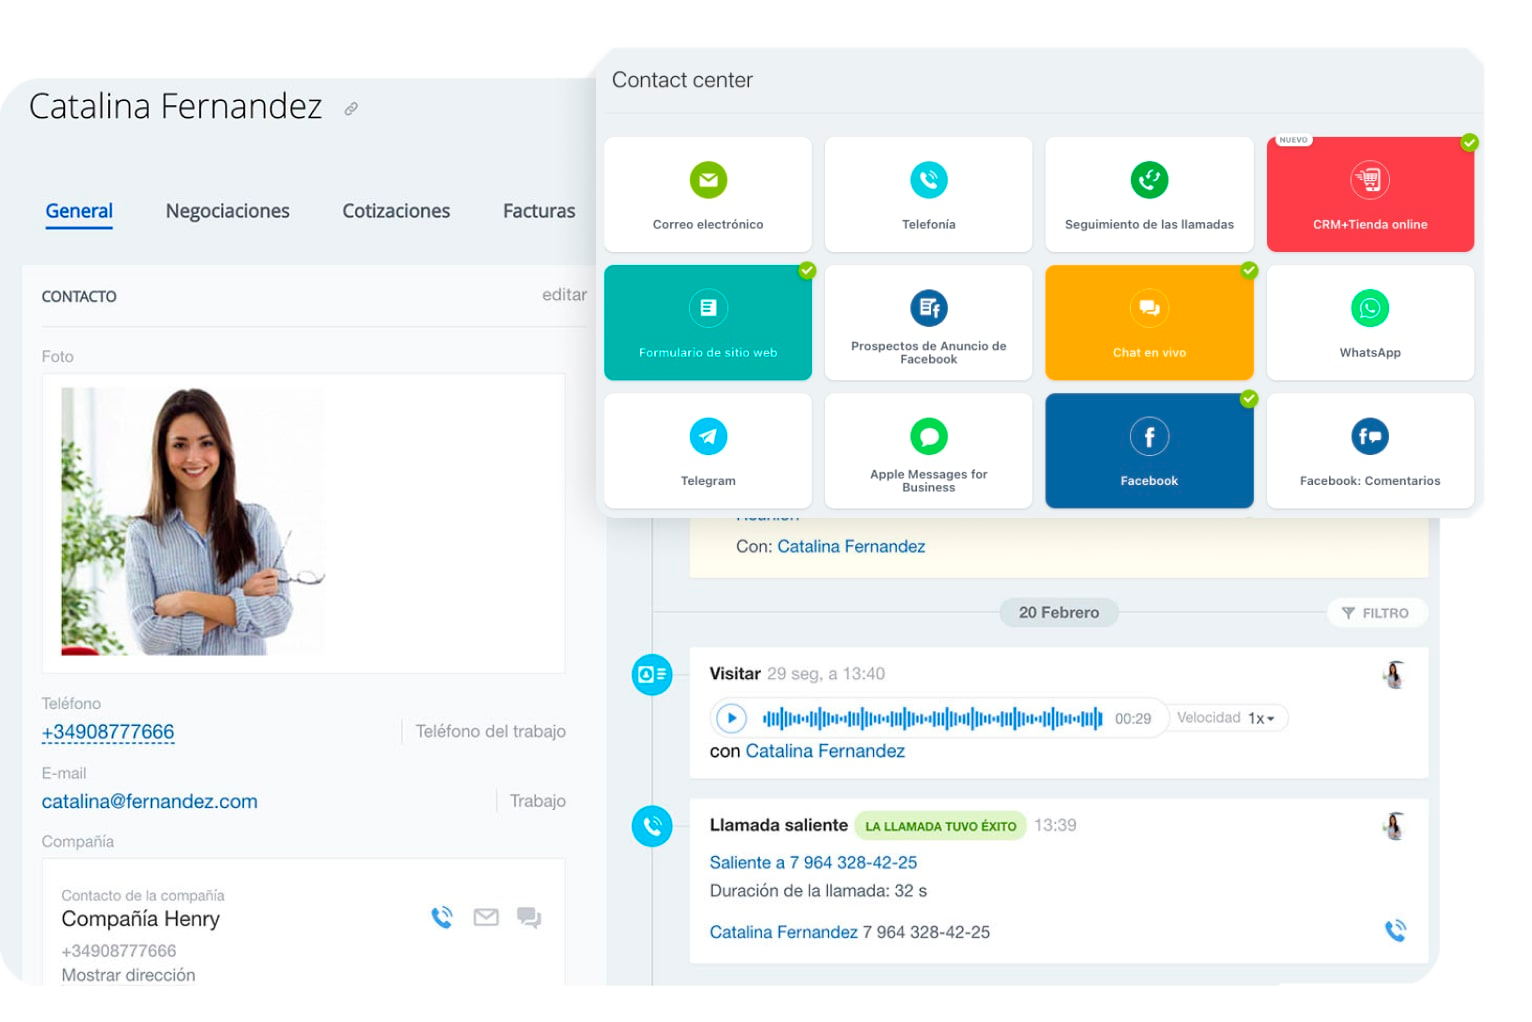This screenshot has height=1022, width=1532.
Task: Toggle the connected Formulario de sitio web tile
Action: coord(708,322)
